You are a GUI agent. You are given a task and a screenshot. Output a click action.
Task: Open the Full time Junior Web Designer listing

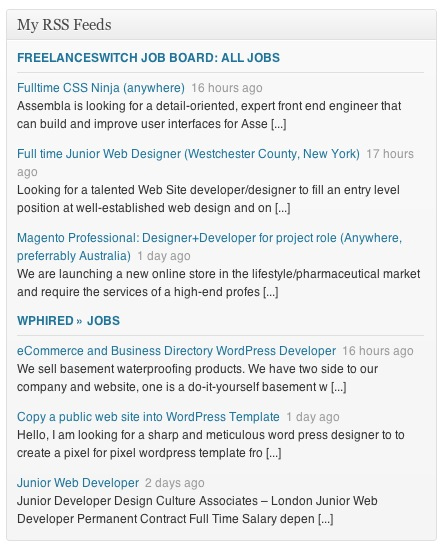coord(188,154)
